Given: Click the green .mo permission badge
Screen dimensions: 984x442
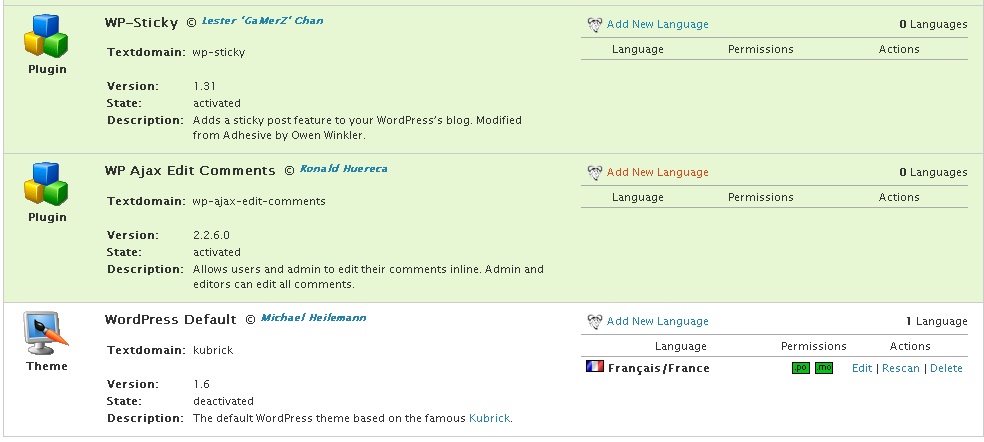Looking at the screenshot, I should [823, 368].
